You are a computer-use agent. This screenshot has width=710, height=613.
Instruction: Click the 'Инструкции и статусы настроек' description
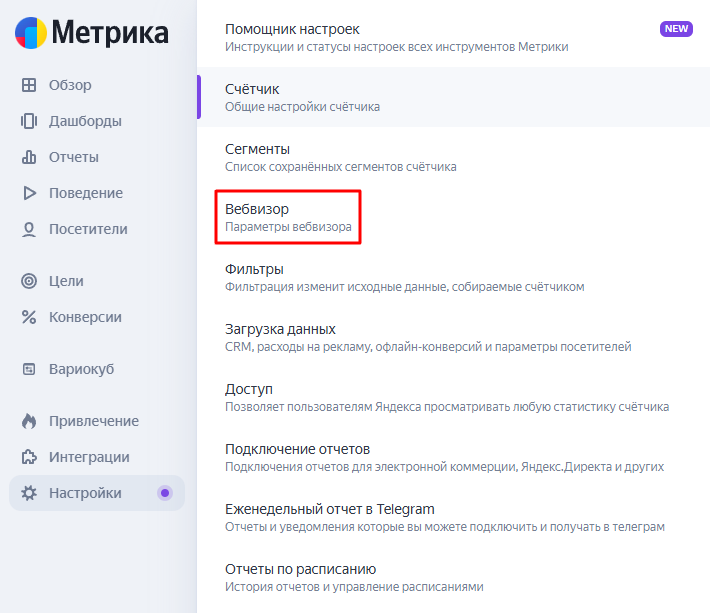(x=397, y=47)
